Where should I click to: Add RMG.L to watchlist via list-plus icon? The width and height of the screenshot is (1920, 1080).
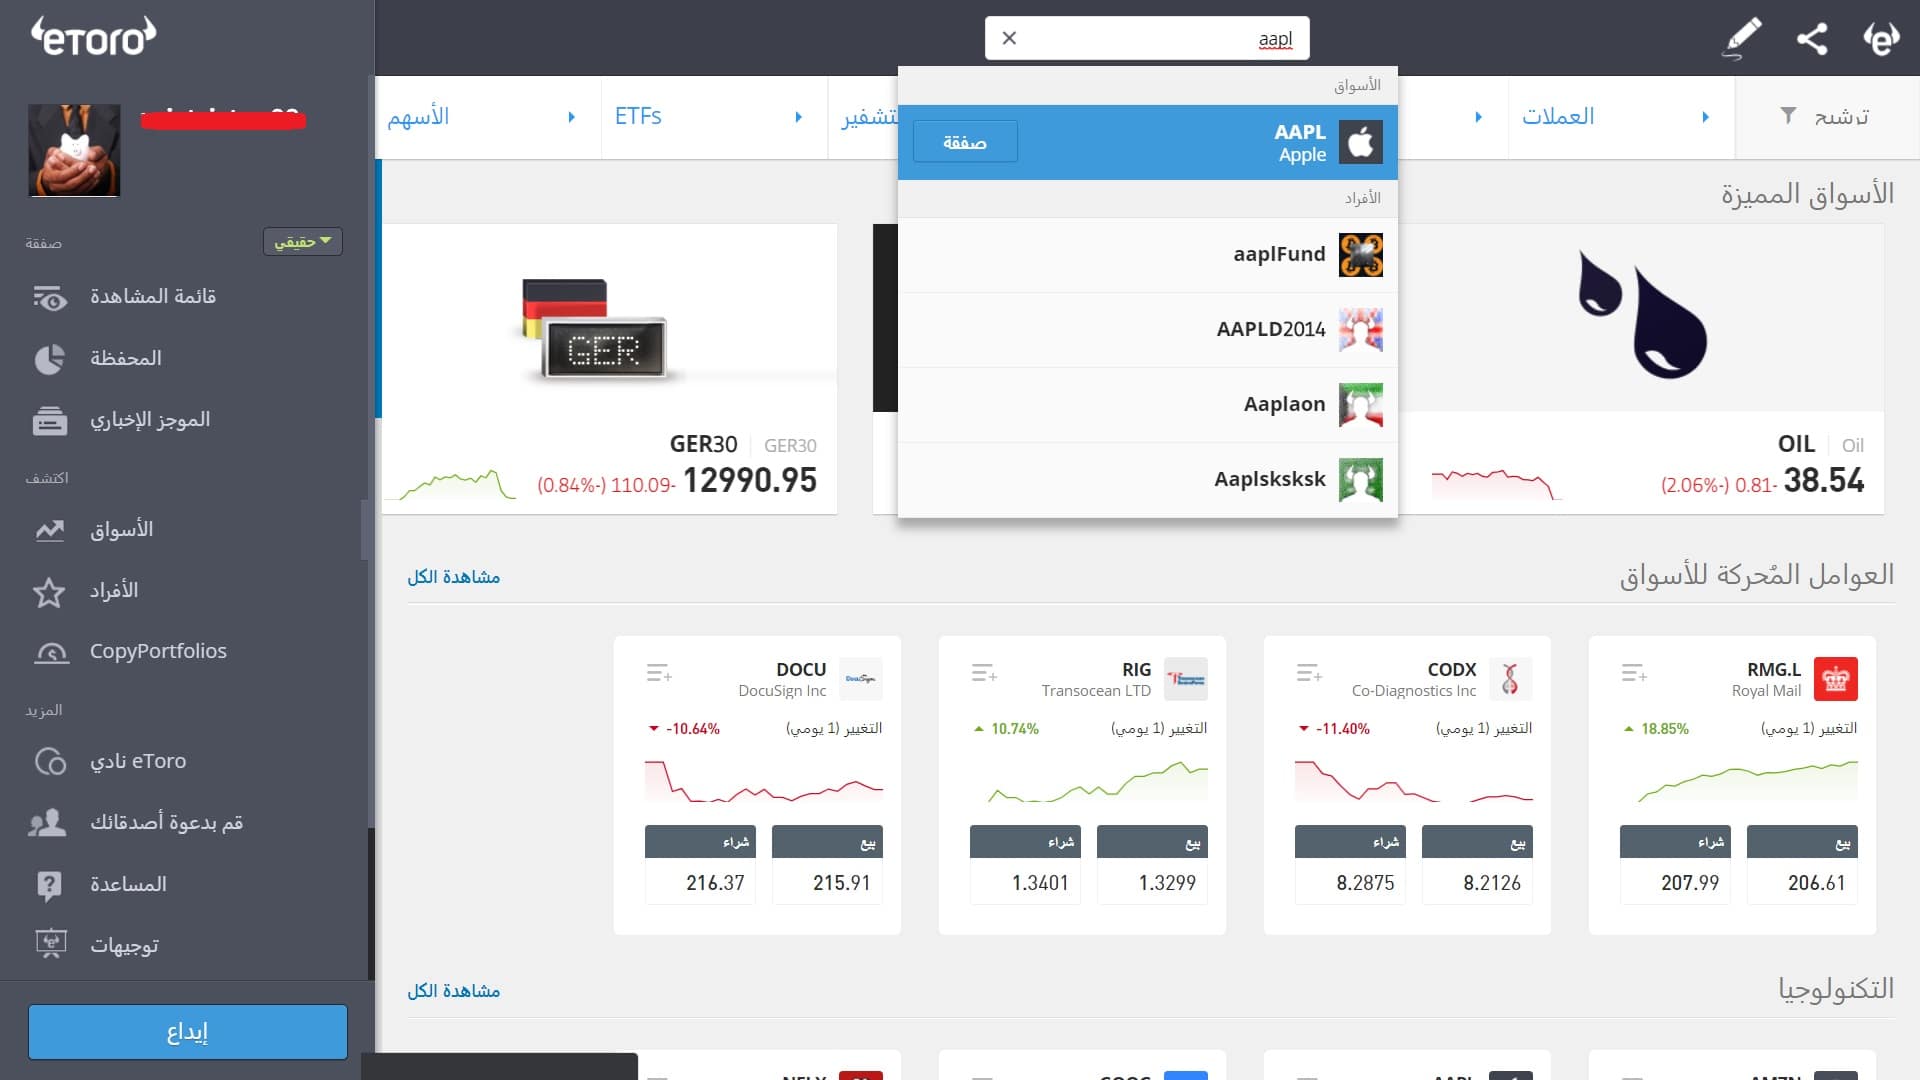coord(1633,673)
